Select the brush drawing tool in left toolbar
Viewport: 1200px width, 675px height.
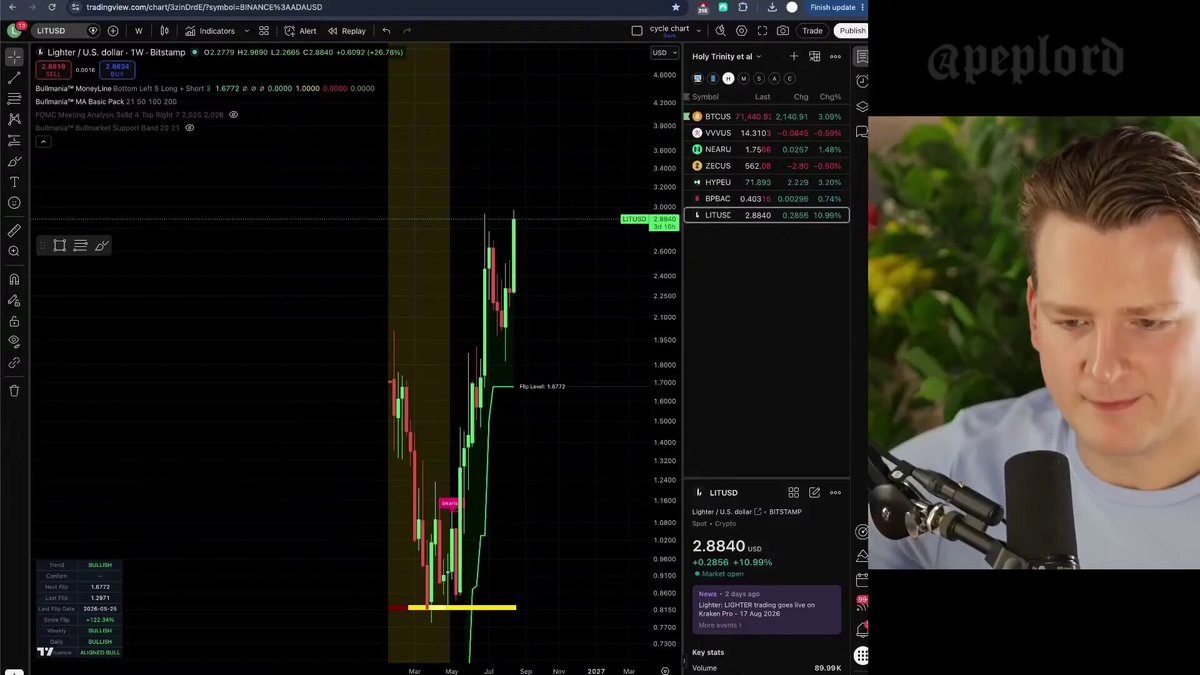[x=14, y=161]
